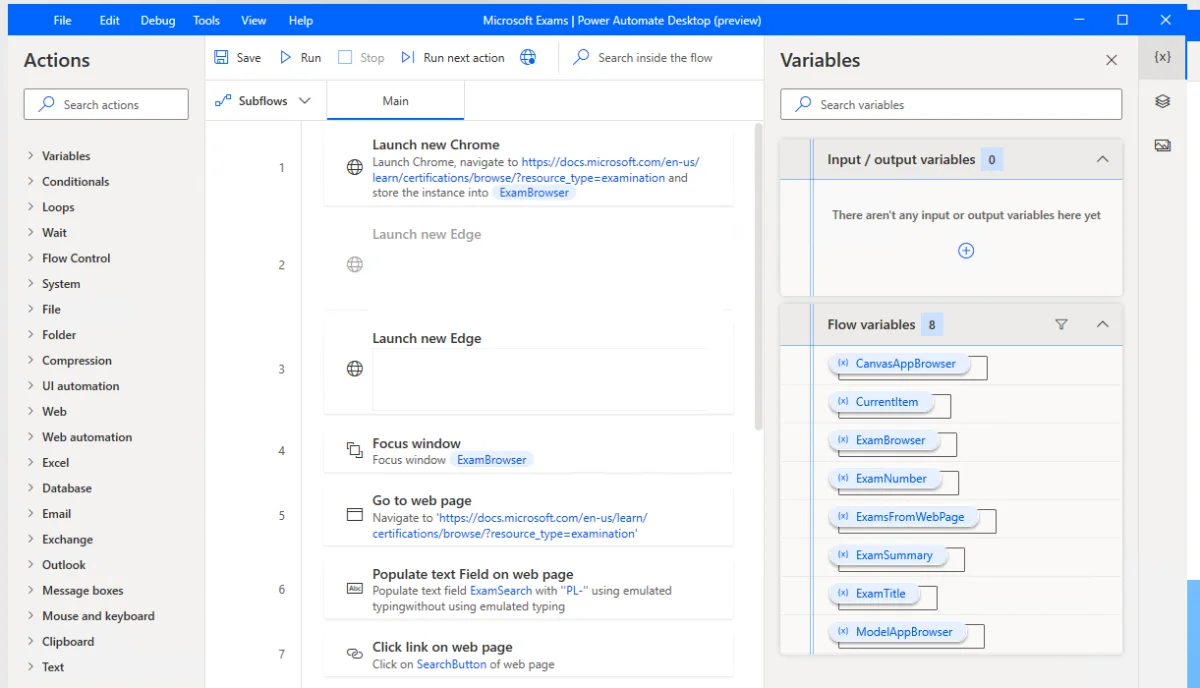Click magnifier in Search variables box
The height and width of the screenshot is (688, 1200).
(x=803, y=104)
